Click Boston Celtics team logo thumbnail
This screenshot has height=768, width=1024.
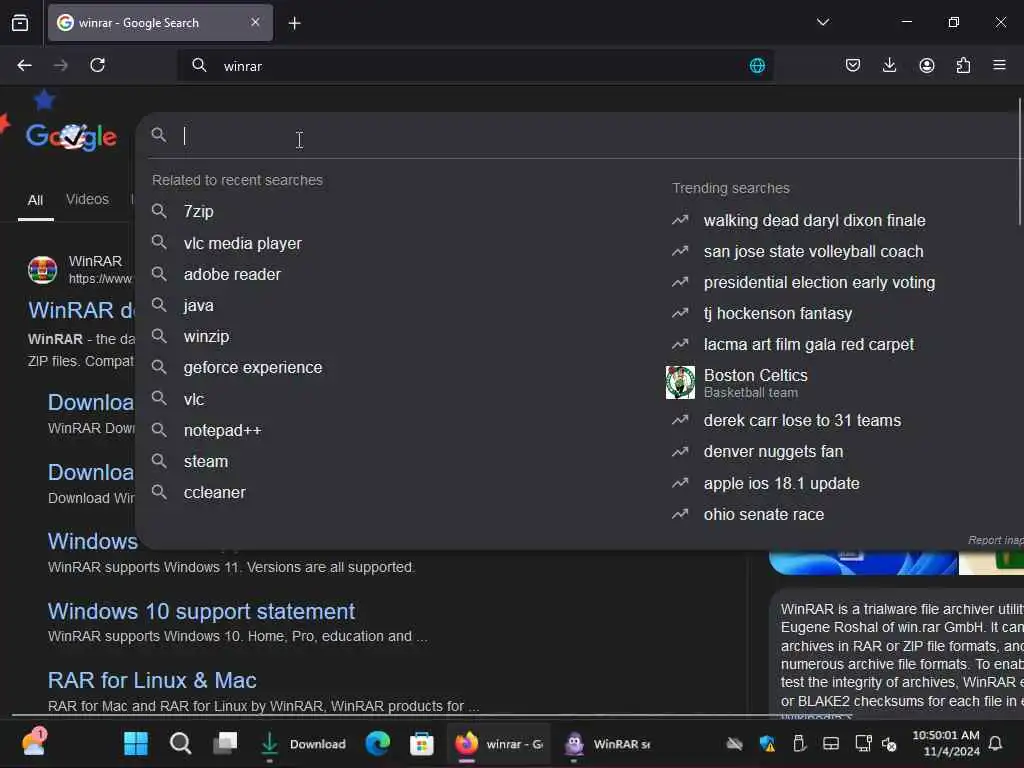pos(680,382)
